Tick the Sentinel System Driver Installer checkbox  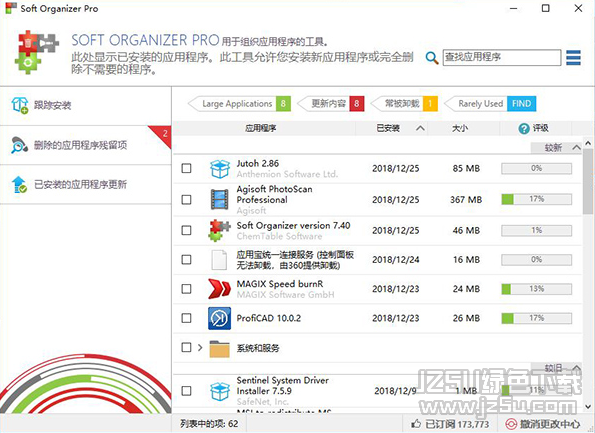(186, 391)
